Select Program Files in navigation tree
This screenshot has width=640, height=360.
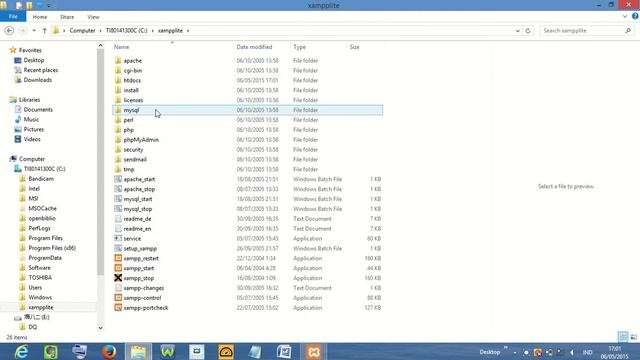click(x=45, y=238)
